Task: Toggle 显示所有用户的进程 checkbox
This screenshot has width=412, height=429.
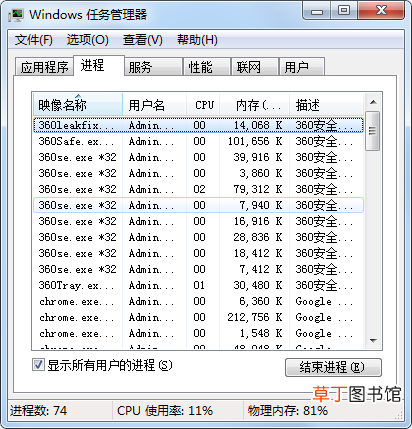Action: coord(38,364)
